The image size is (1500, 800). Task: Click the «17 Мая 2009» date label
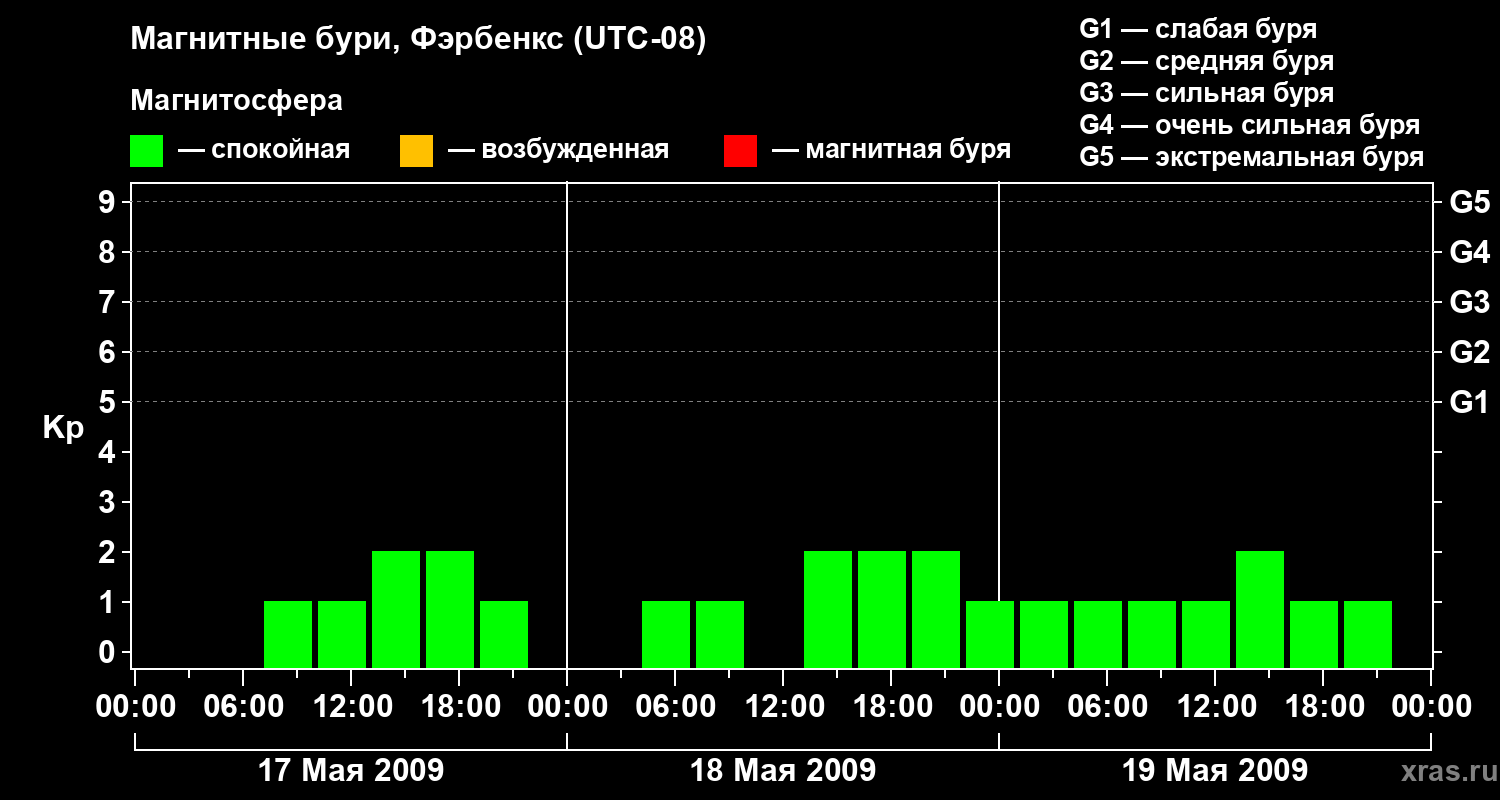pos(351,771)
